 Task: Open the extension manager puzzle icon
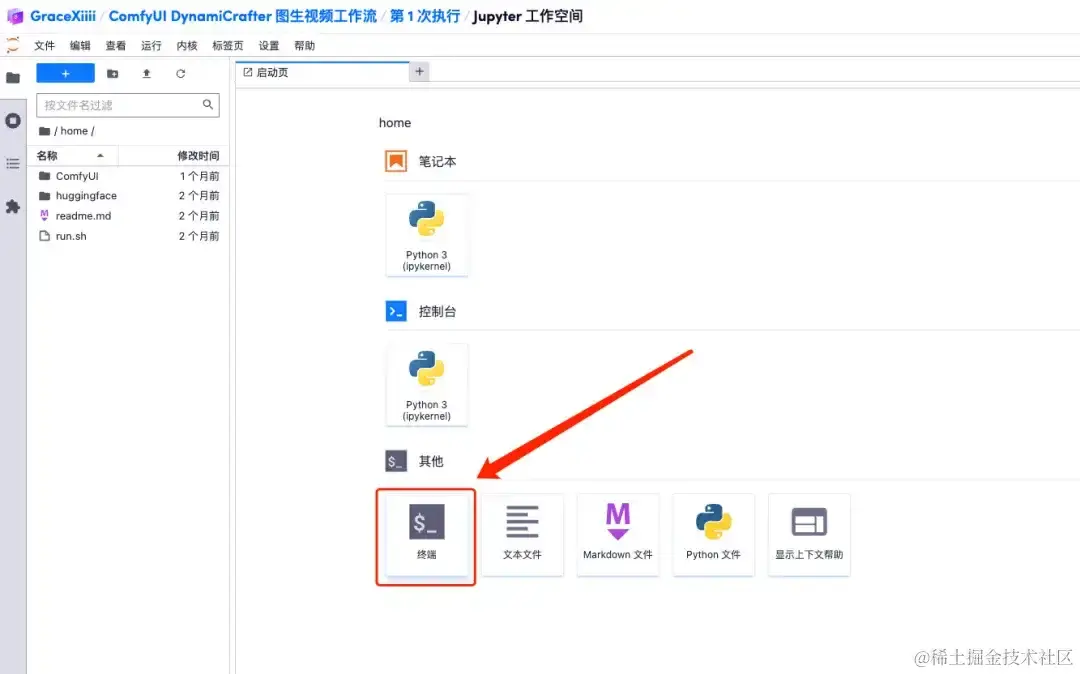pos(12,207)
